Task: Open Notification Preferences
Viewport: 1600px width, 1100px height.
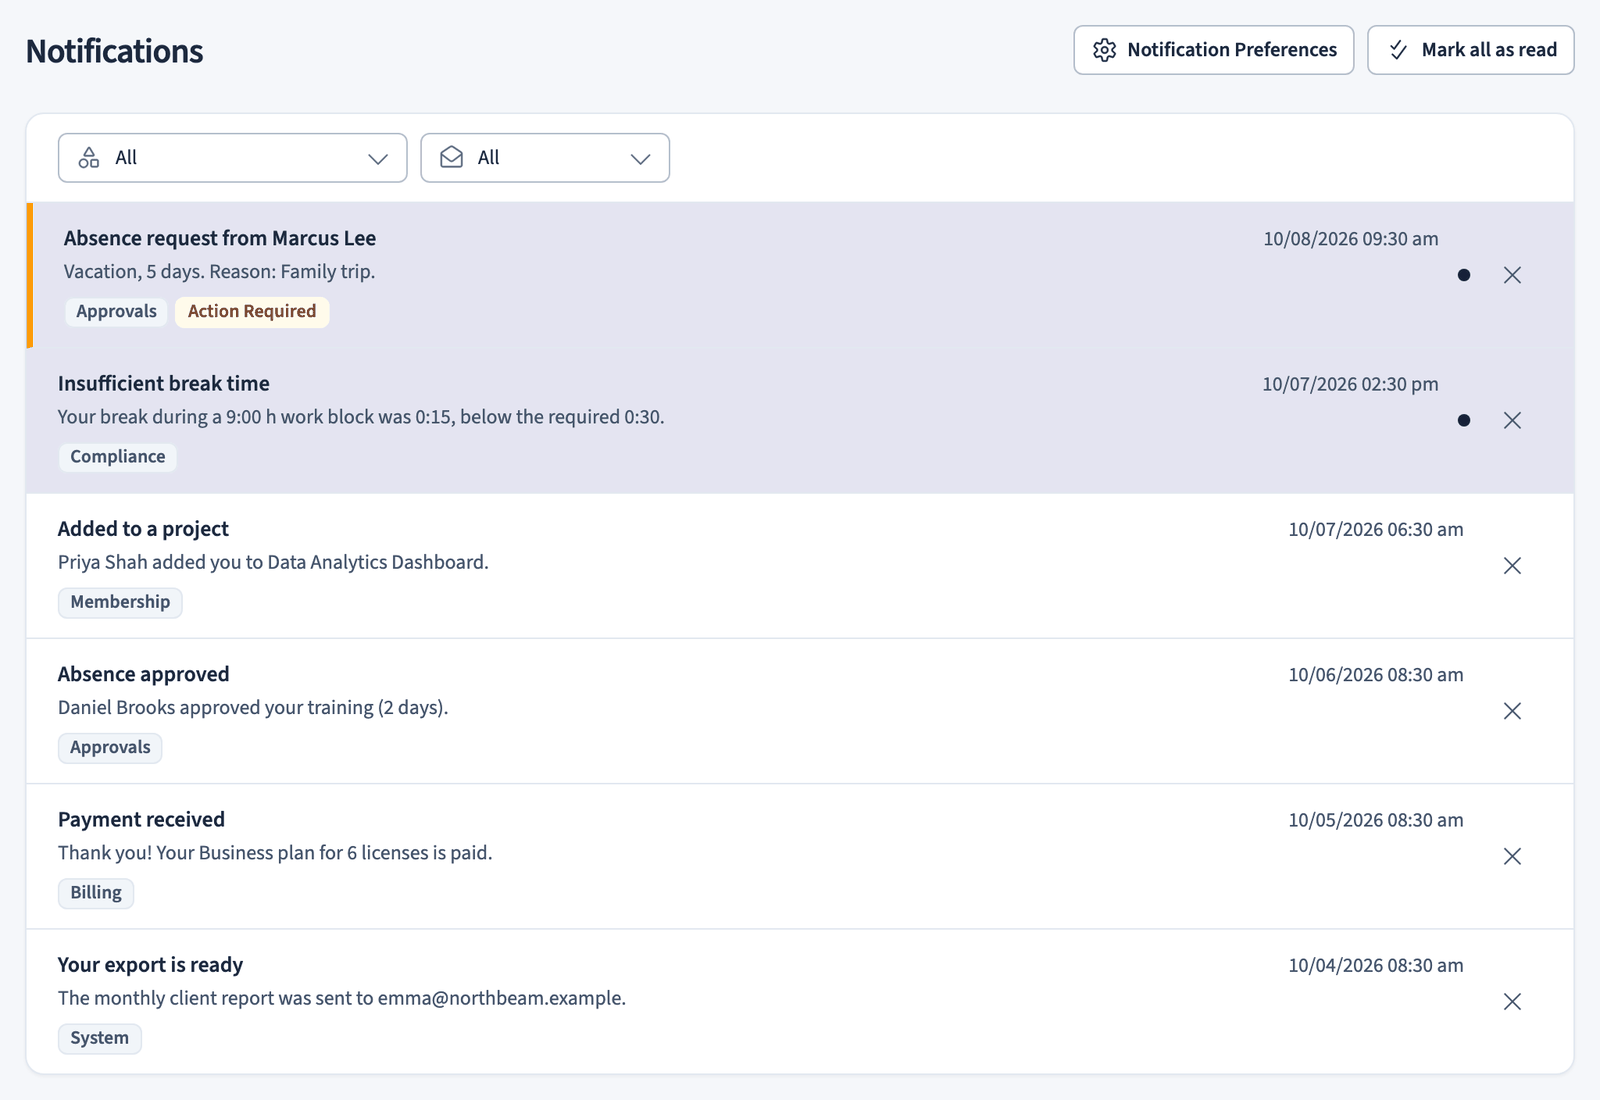Action: click(1214, 50)
